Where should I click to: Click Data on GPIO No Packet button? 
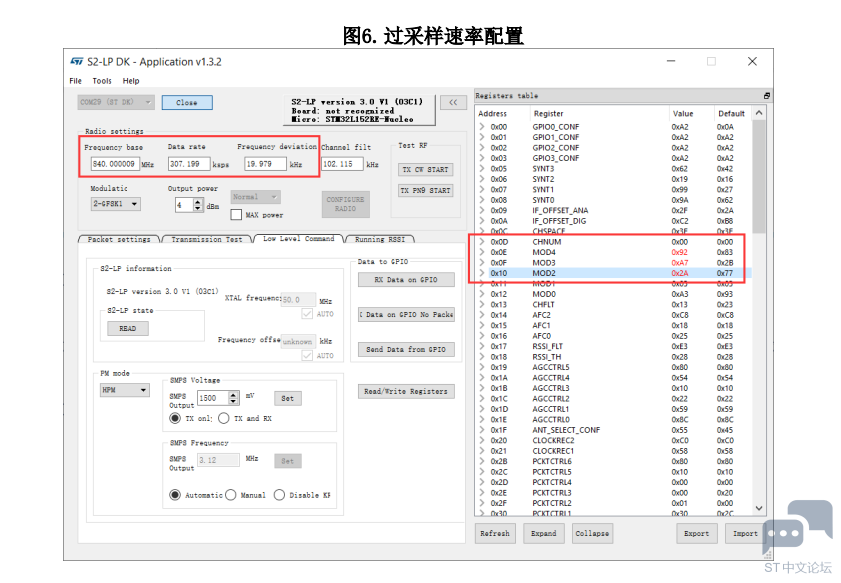click(x=406, y=315)
